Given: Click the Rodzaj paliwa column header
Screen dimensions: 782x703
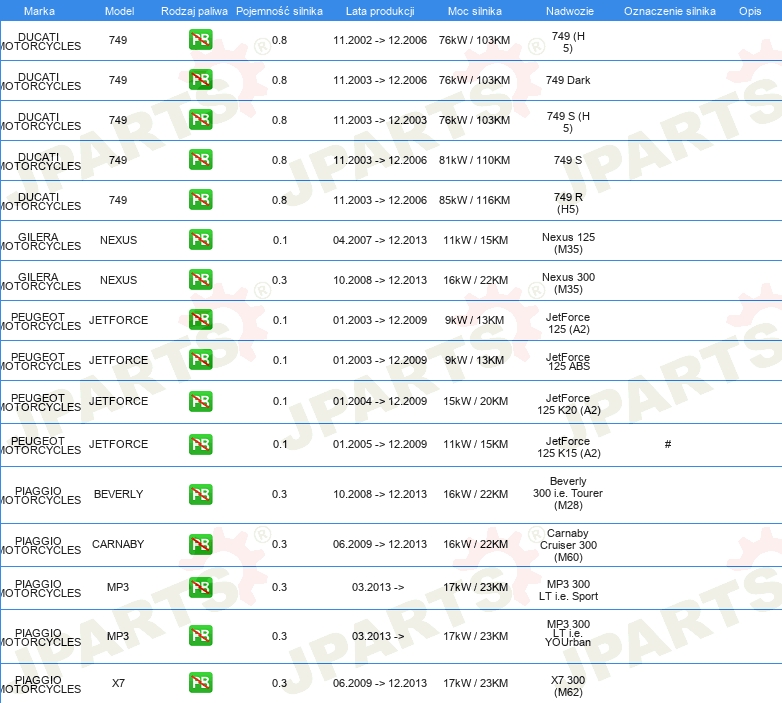Looking at the screenshot, I should (193, 11).
